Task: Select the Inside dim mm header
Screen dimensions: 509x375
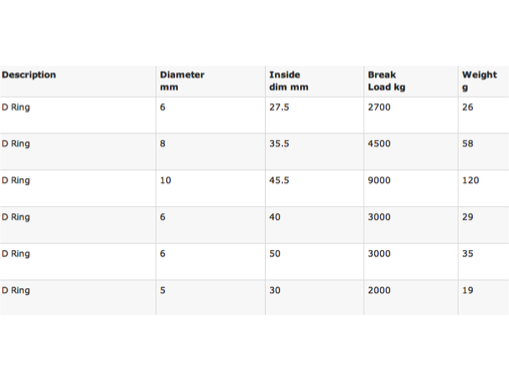Action: [x=289, y=81]
